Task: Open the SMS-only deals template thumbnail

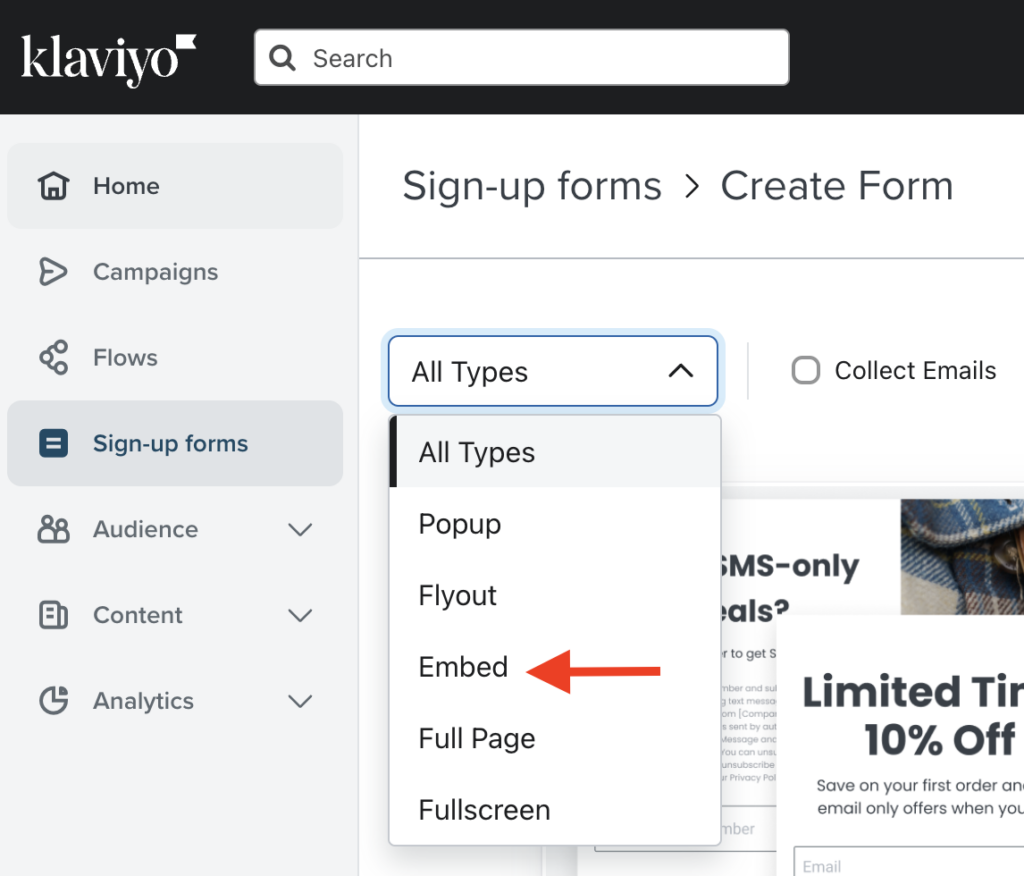Action: pyautogui.click(x=810, y=557)
